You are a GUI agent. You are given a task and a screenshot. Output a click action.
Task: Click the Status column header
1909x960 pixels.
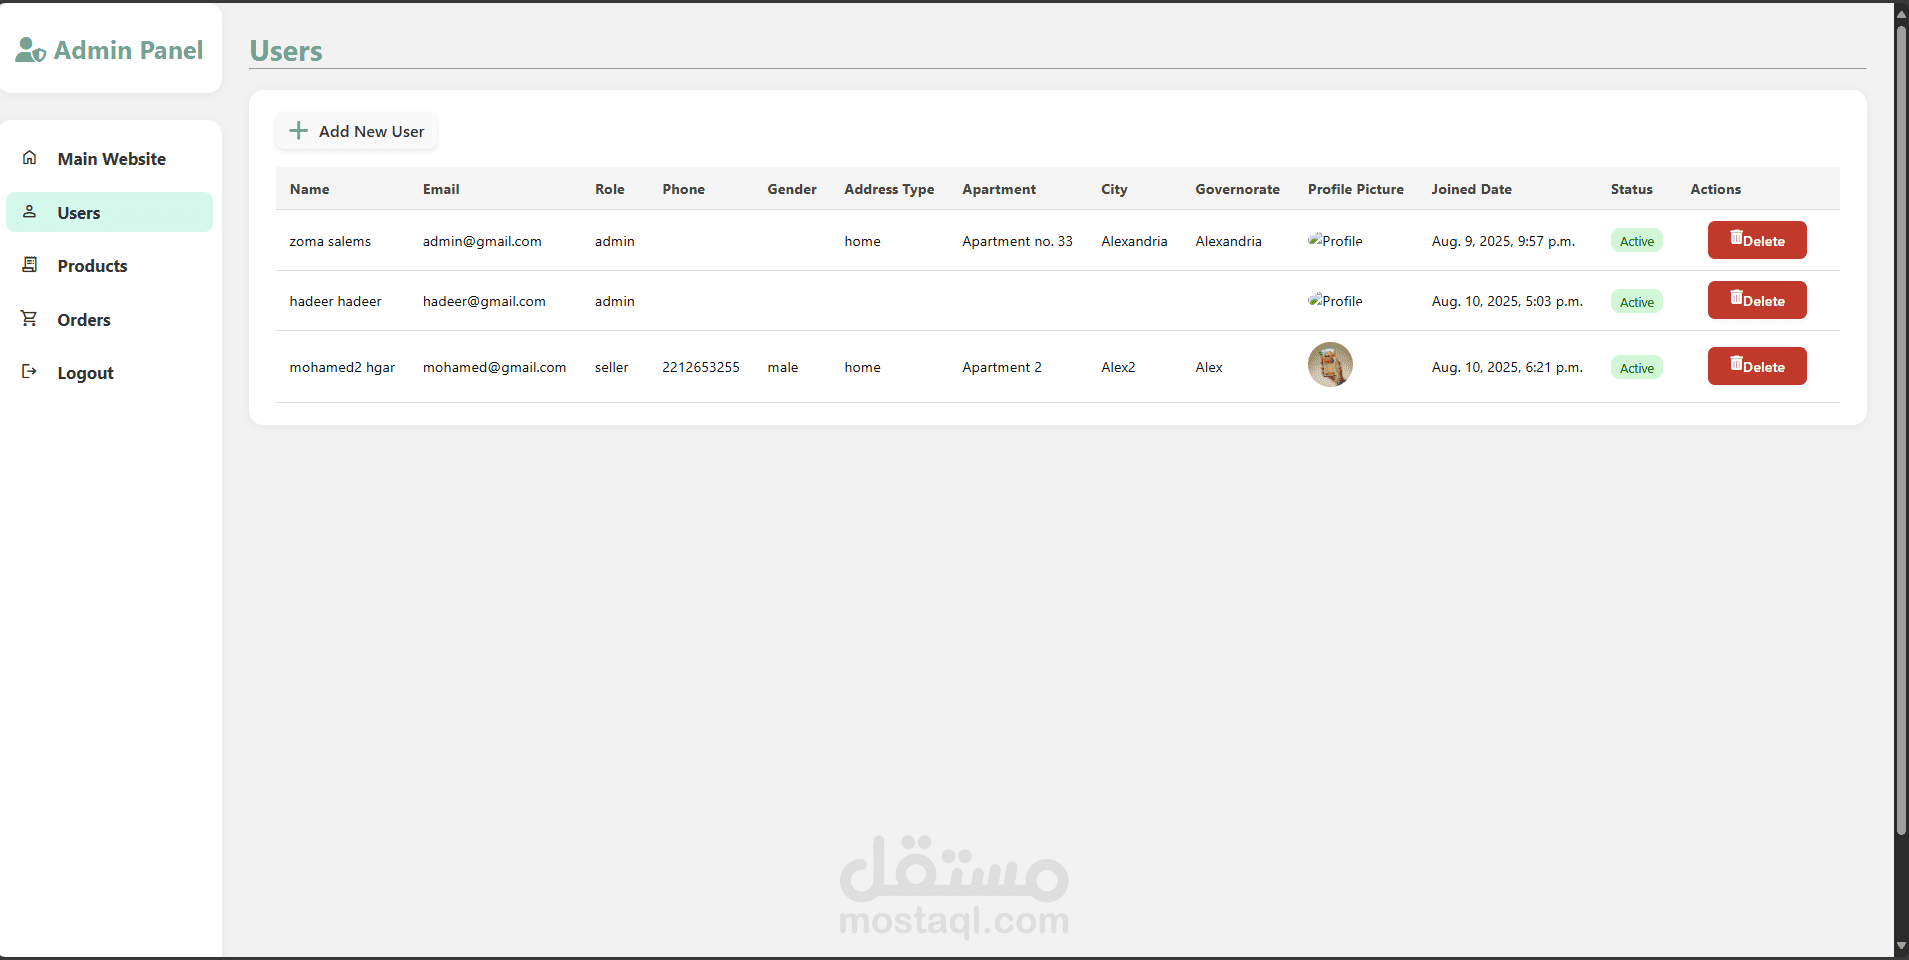point(1631,189)
